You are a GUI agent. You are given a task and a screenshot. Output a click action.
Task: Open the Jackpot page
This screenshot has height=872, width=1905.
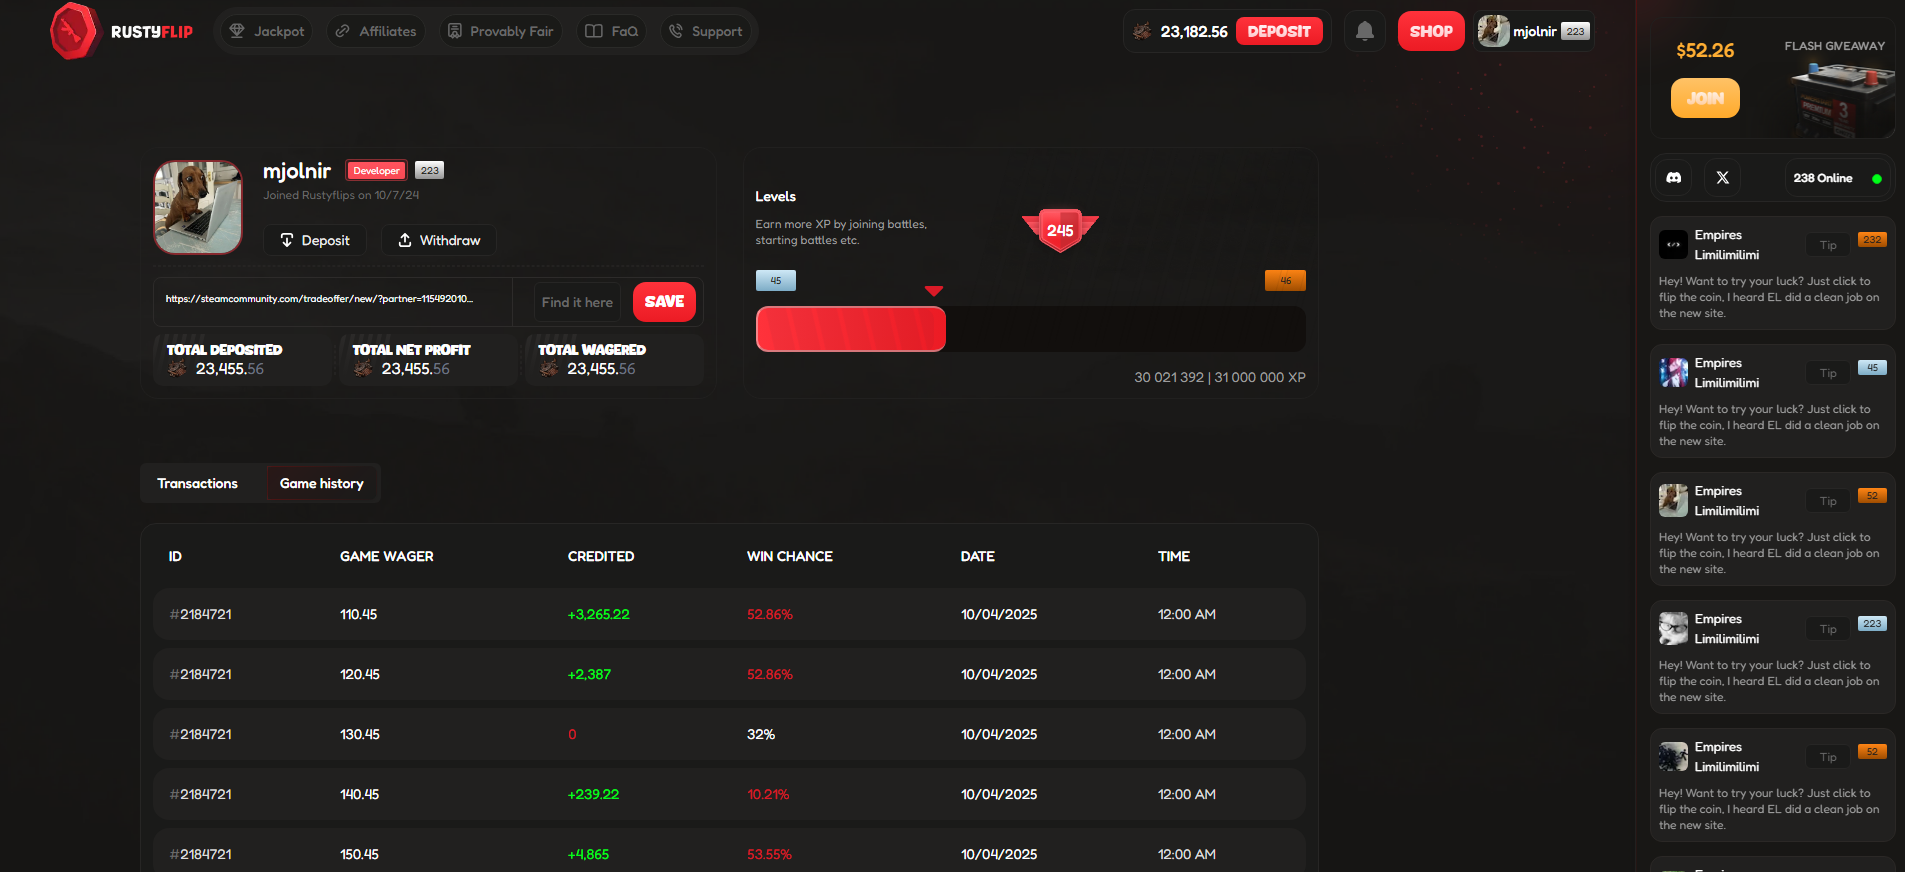266,31
